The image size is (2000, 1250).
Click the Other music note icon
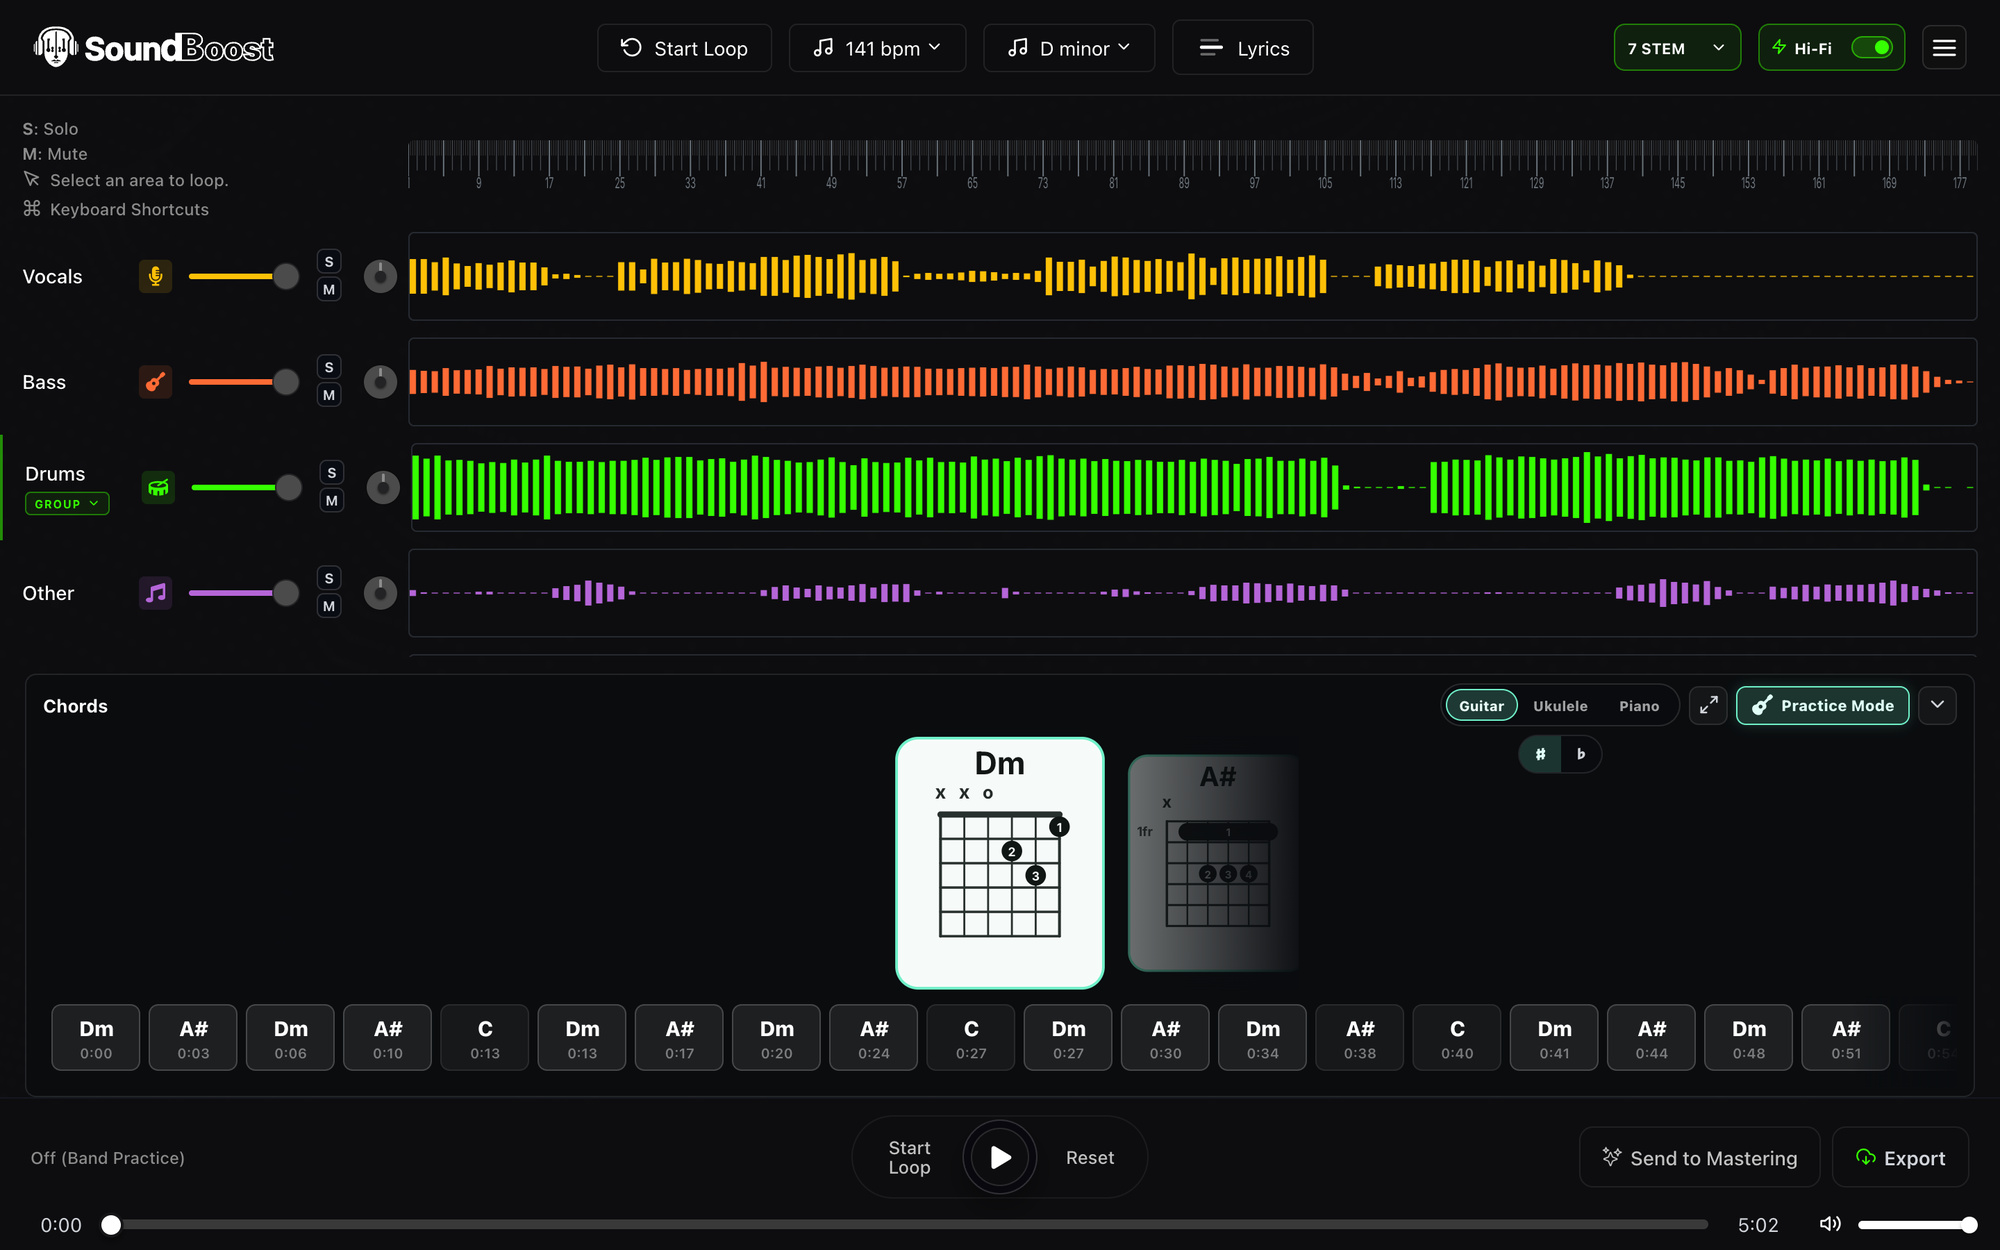(155, 593)
